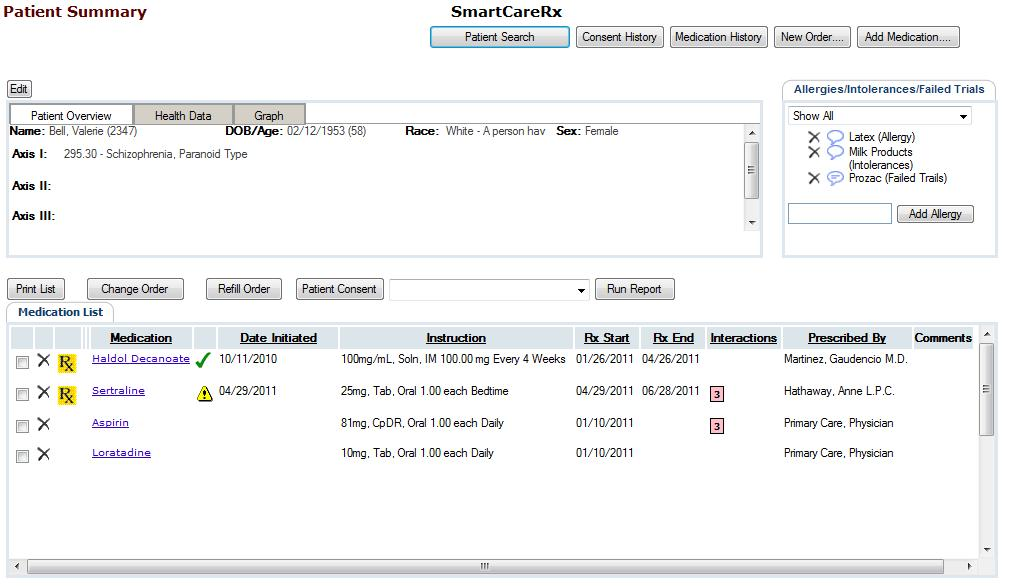Click the Run Report button

pyautogui.click(x=634, y=288)
